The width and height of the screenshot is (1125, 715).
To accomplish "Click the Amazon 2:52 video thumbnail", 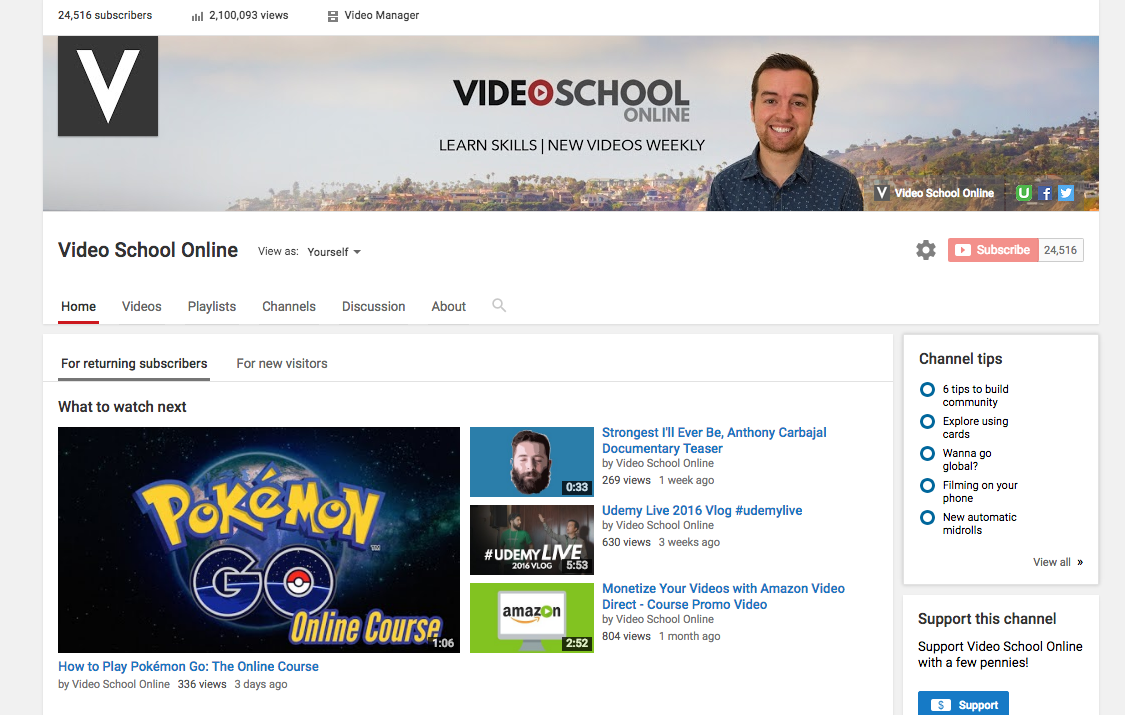I will point(532,617).
